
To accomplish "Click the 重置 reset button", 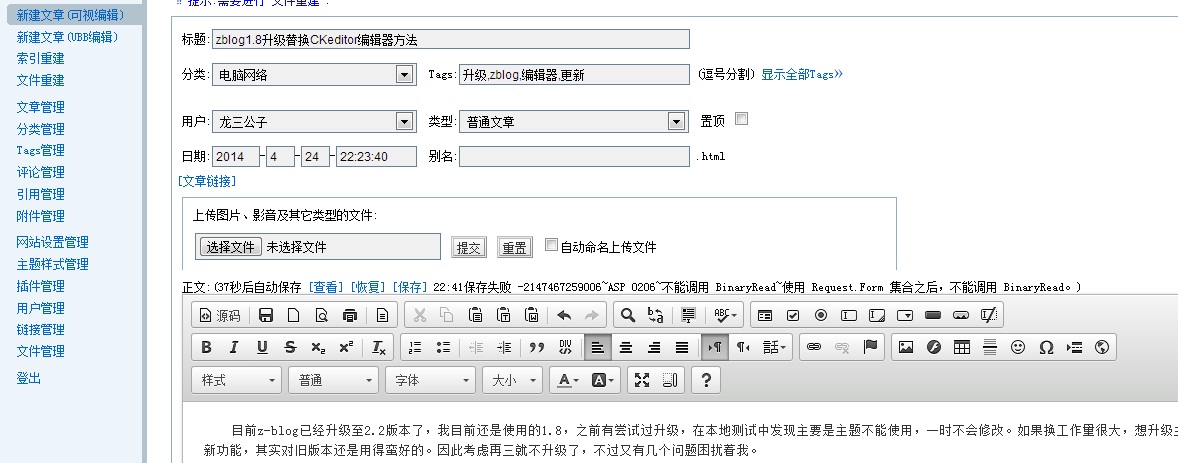I will [515, 247].
